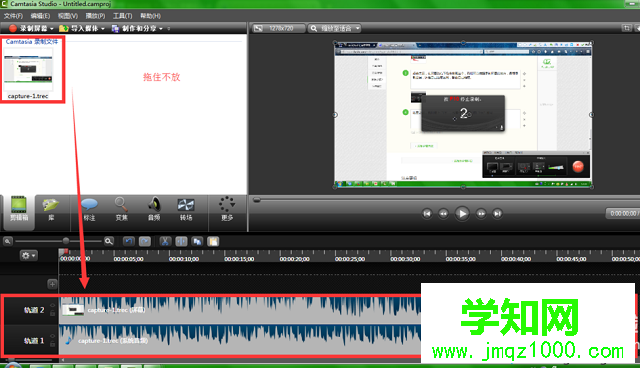Image resolution: width=640 pixels, height=368 pixels.
Task: Select capture-1.trec thumbnail in clip bin
Action: click(28, 70)
